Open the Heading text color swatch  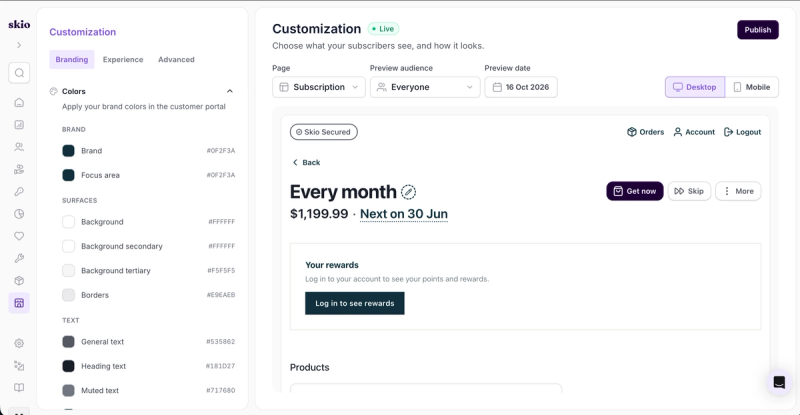click(68, 366)
